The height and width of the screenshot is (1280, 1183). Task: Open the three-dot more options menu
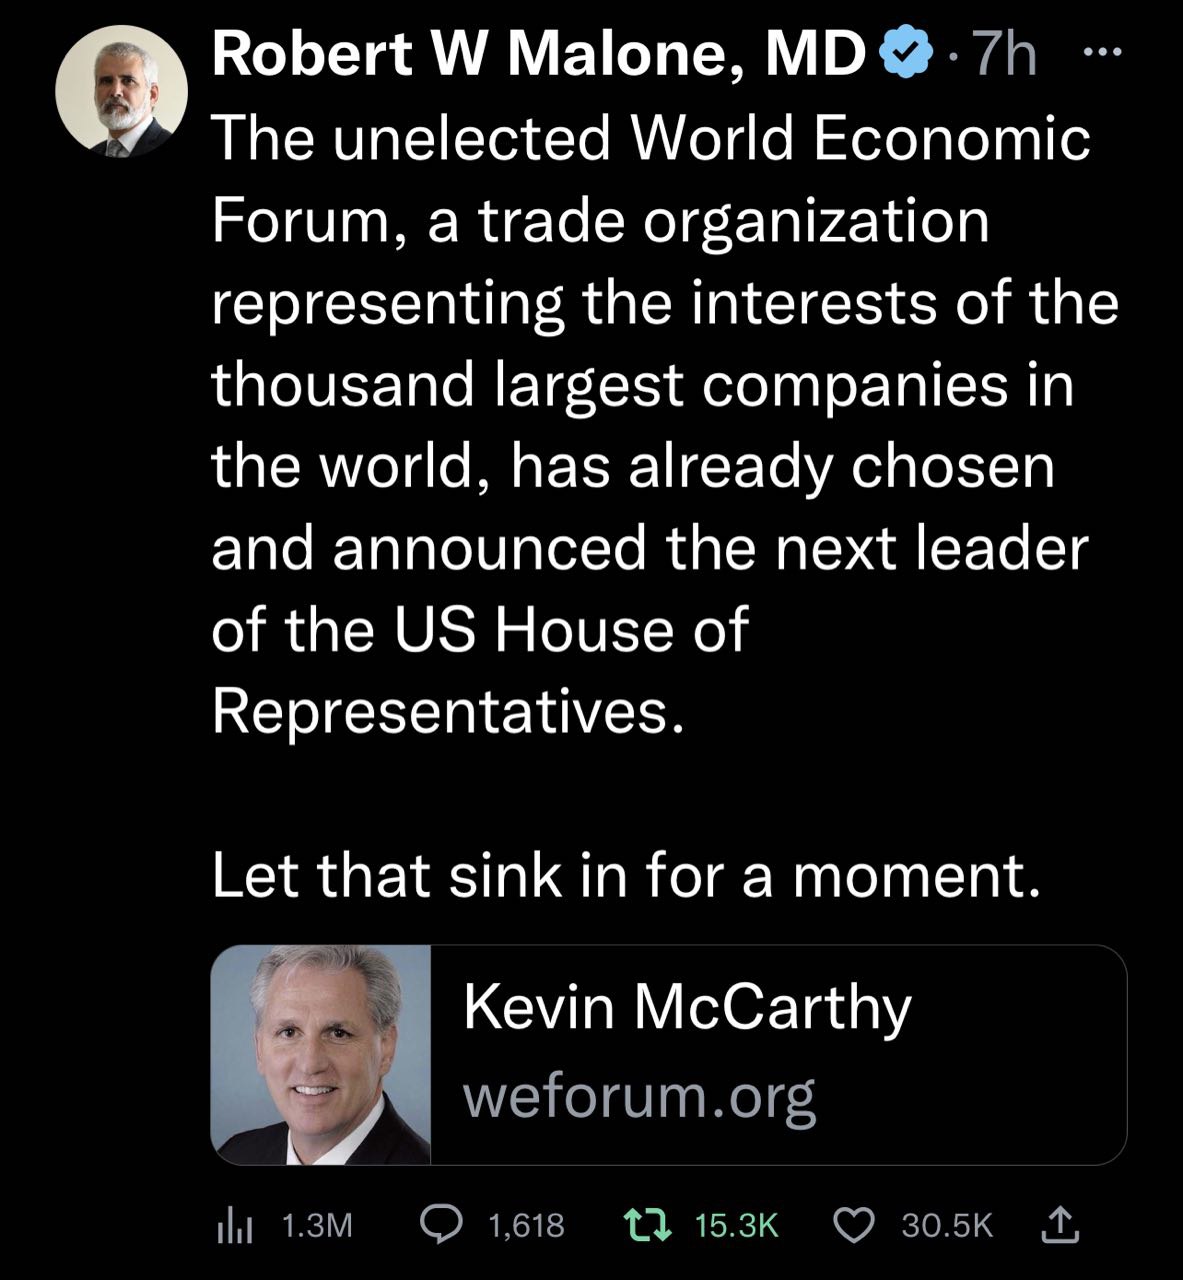[1103, 51]
